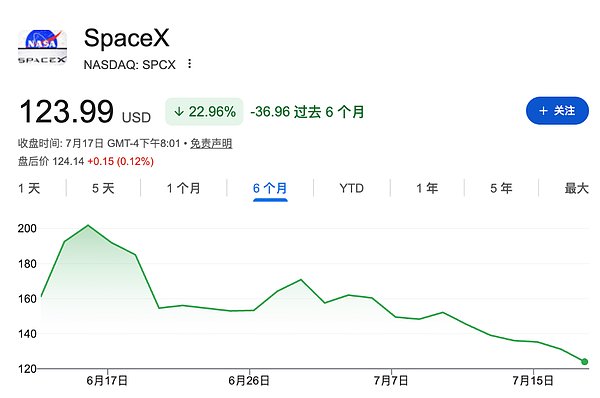This screenshot has width=600, height=398.
Task: Switch chart to YTD range
Action: click(351, 188)
